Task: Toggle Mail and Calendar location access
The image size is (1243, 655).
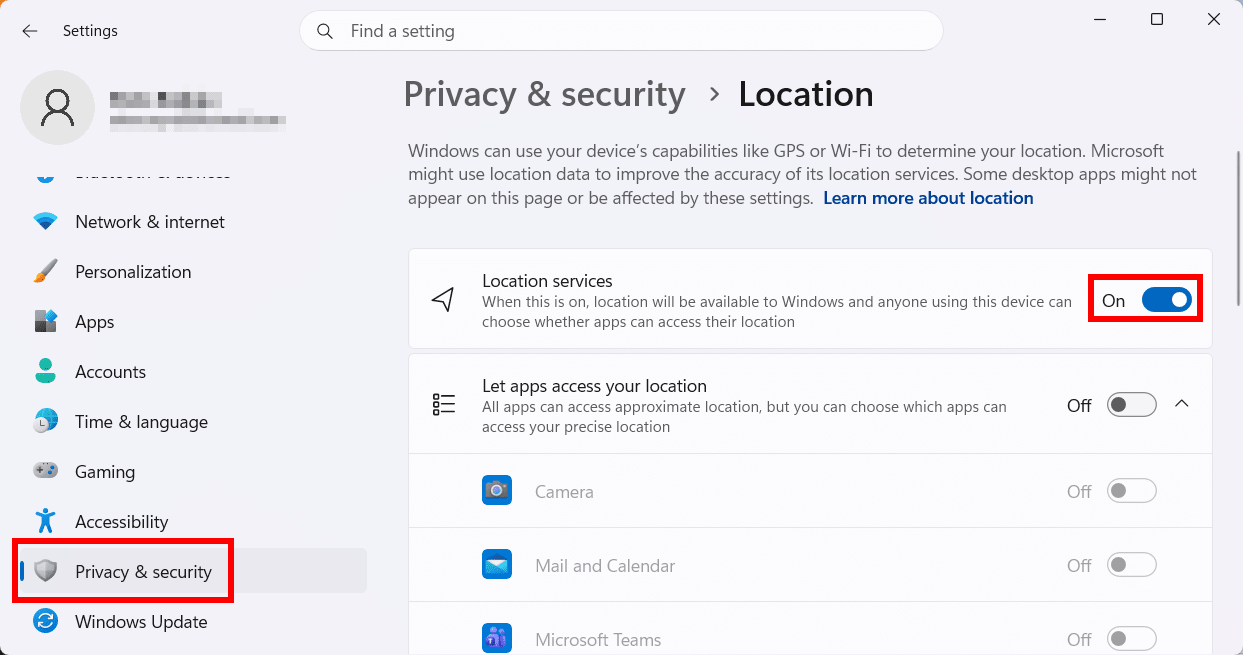Action: 1132,565
